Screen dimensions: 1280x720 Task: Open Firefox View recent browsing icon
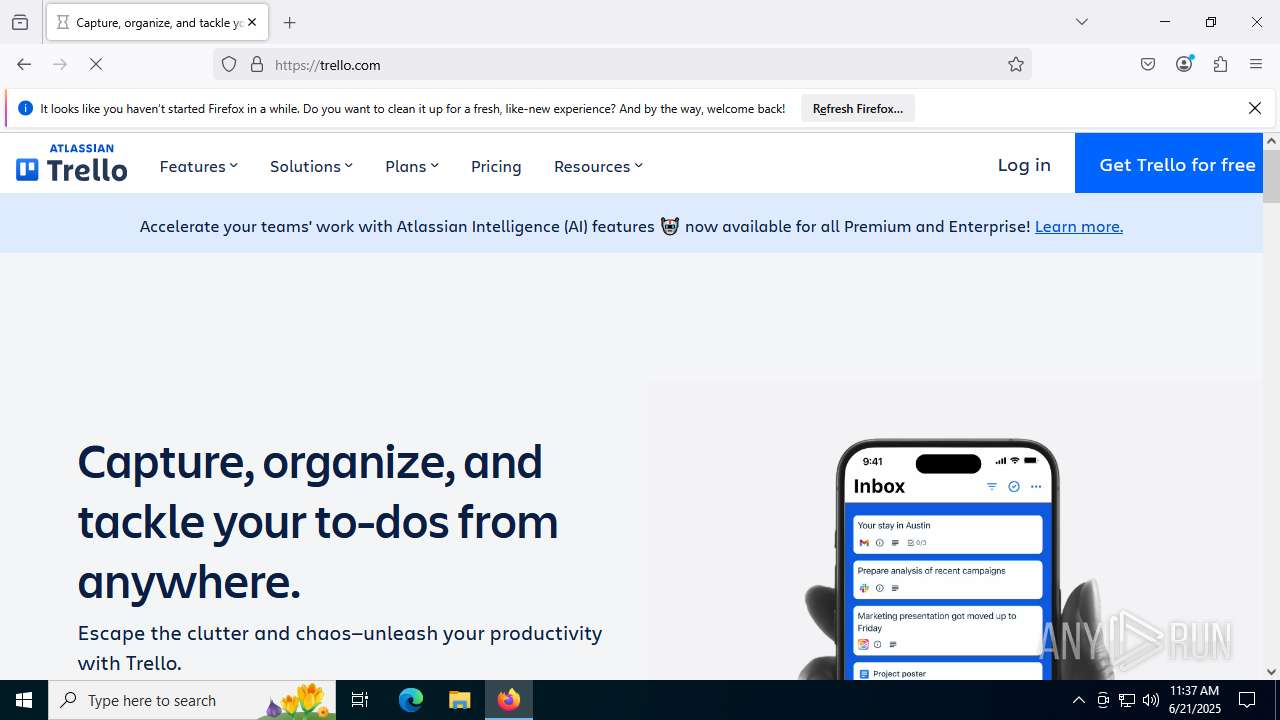pyautogui.click(x=20, y=22)
